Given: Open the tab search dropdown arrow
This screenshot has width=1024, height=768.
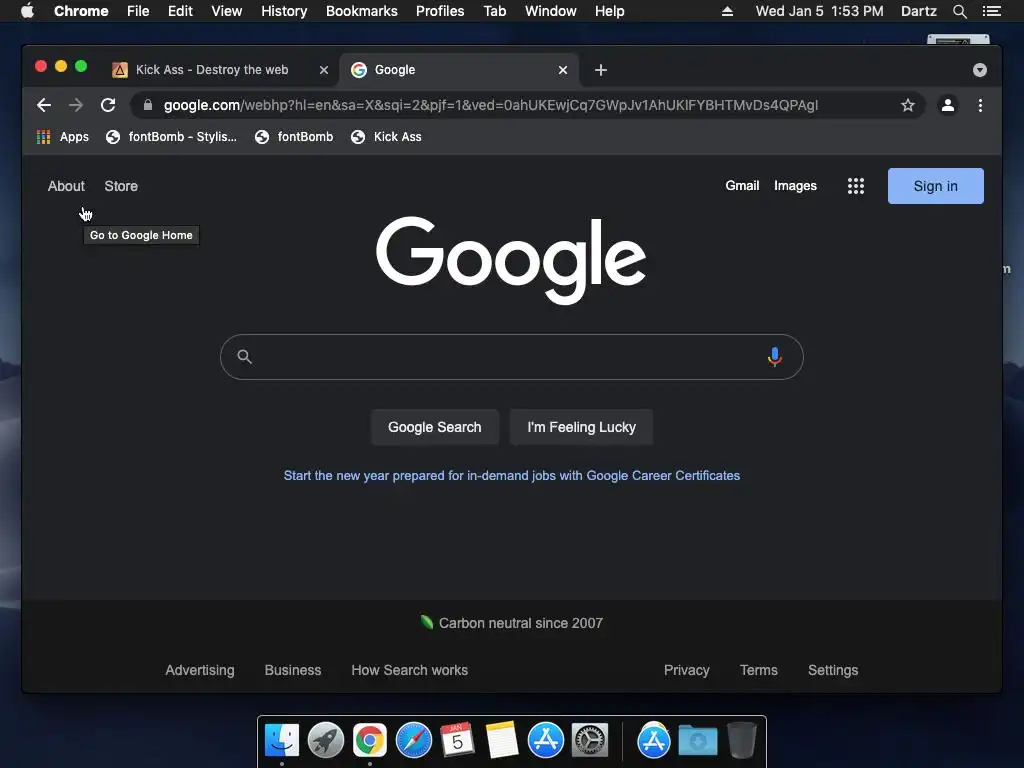Looking at the screenshot, I should click(980, 70).
